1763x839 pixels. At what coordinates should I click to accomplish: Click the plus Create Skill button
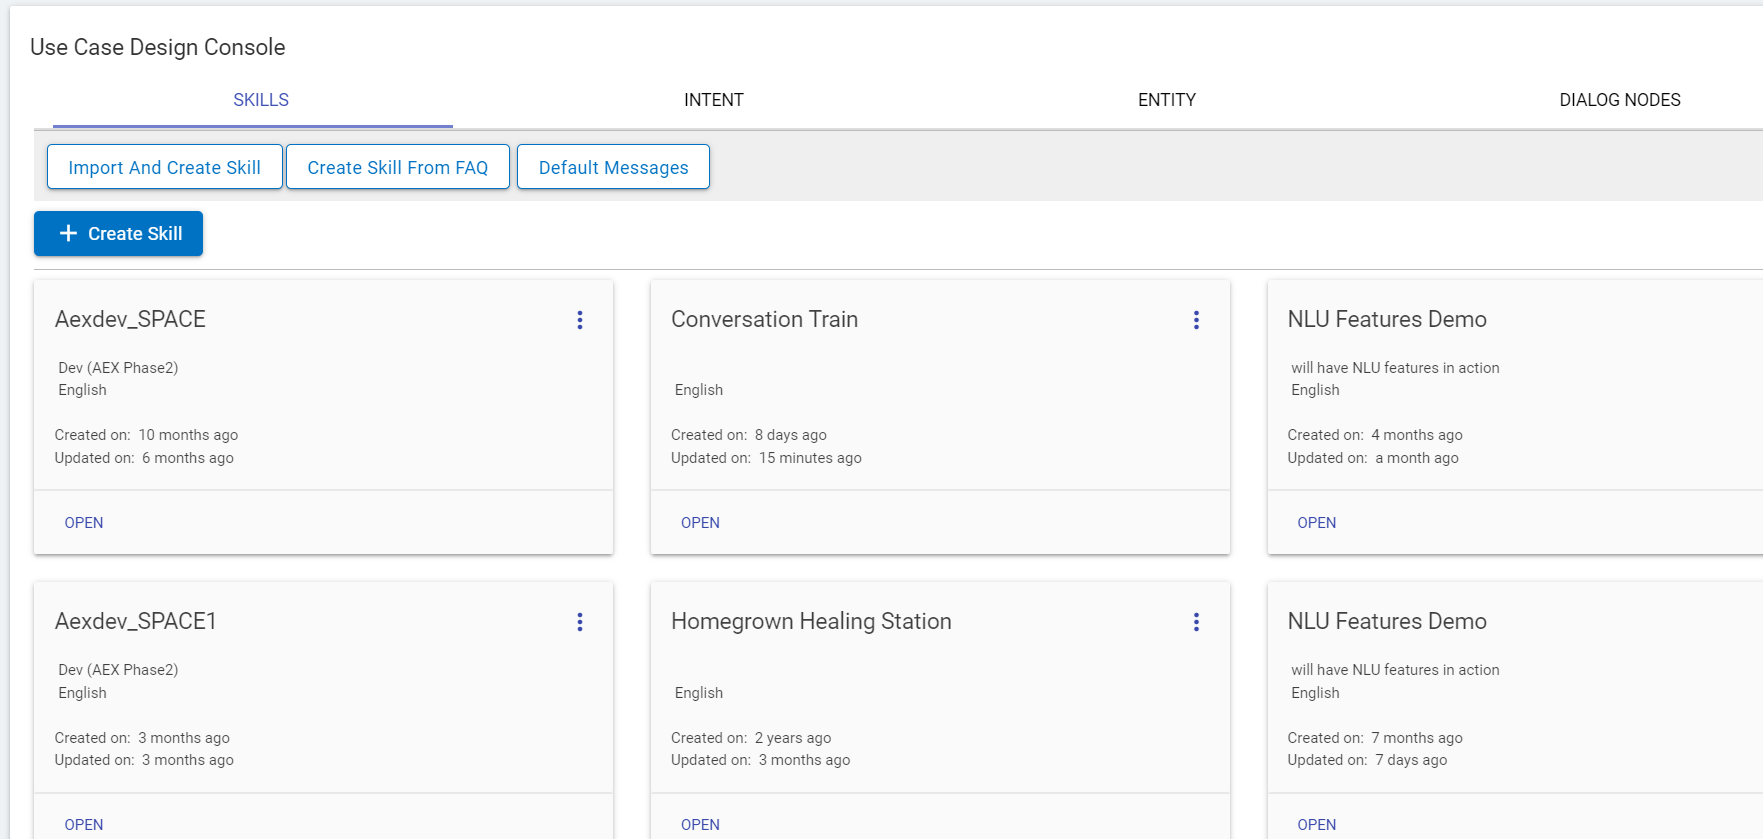point(119,234)
